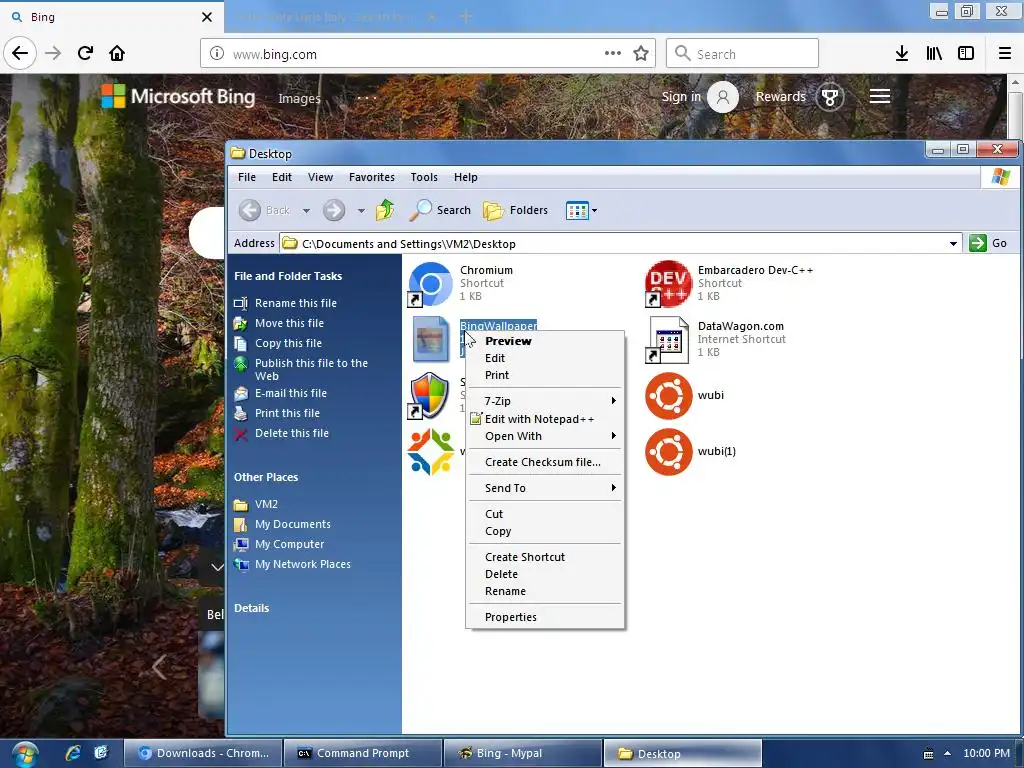Viewport: 1024px width, 768px height.
Task: Open the Tools menu in Explorer
Action: click(424, 177)
